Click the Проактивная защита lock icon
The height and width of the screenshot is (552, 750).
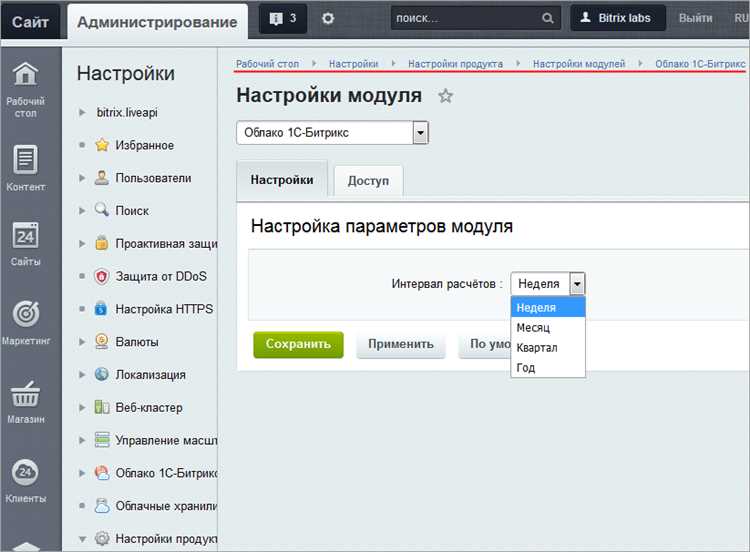point(101,243)
